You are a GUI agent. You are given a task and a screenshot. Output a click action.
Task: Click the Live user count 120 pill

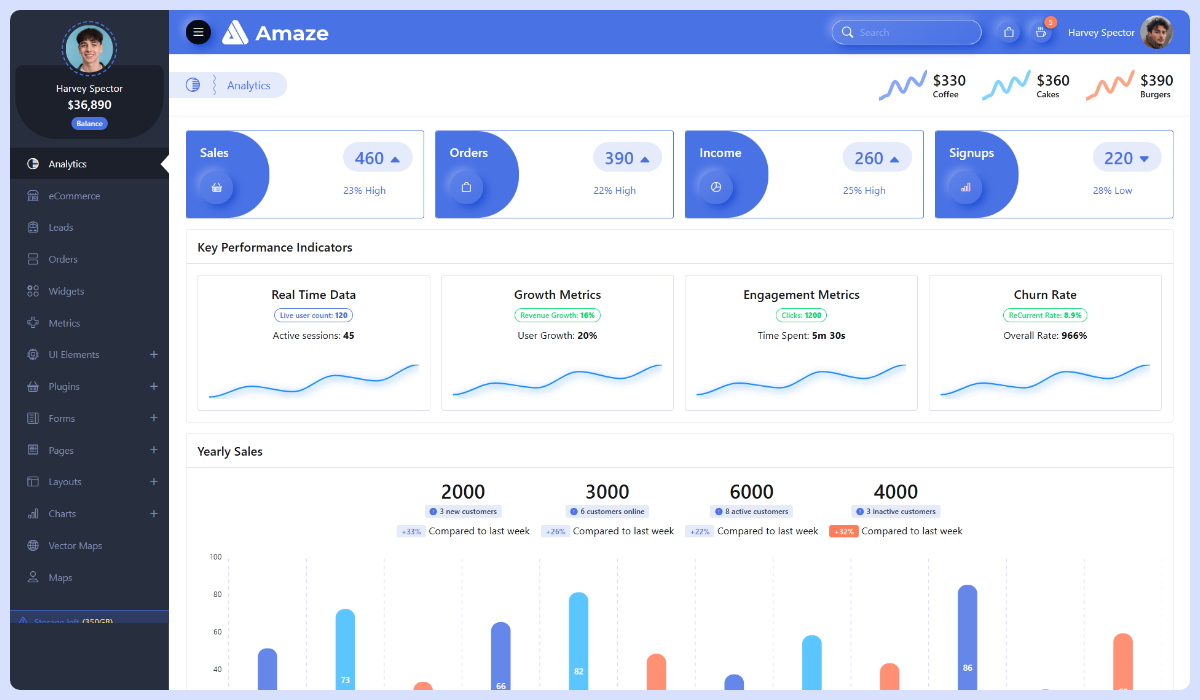pos(313,314)
